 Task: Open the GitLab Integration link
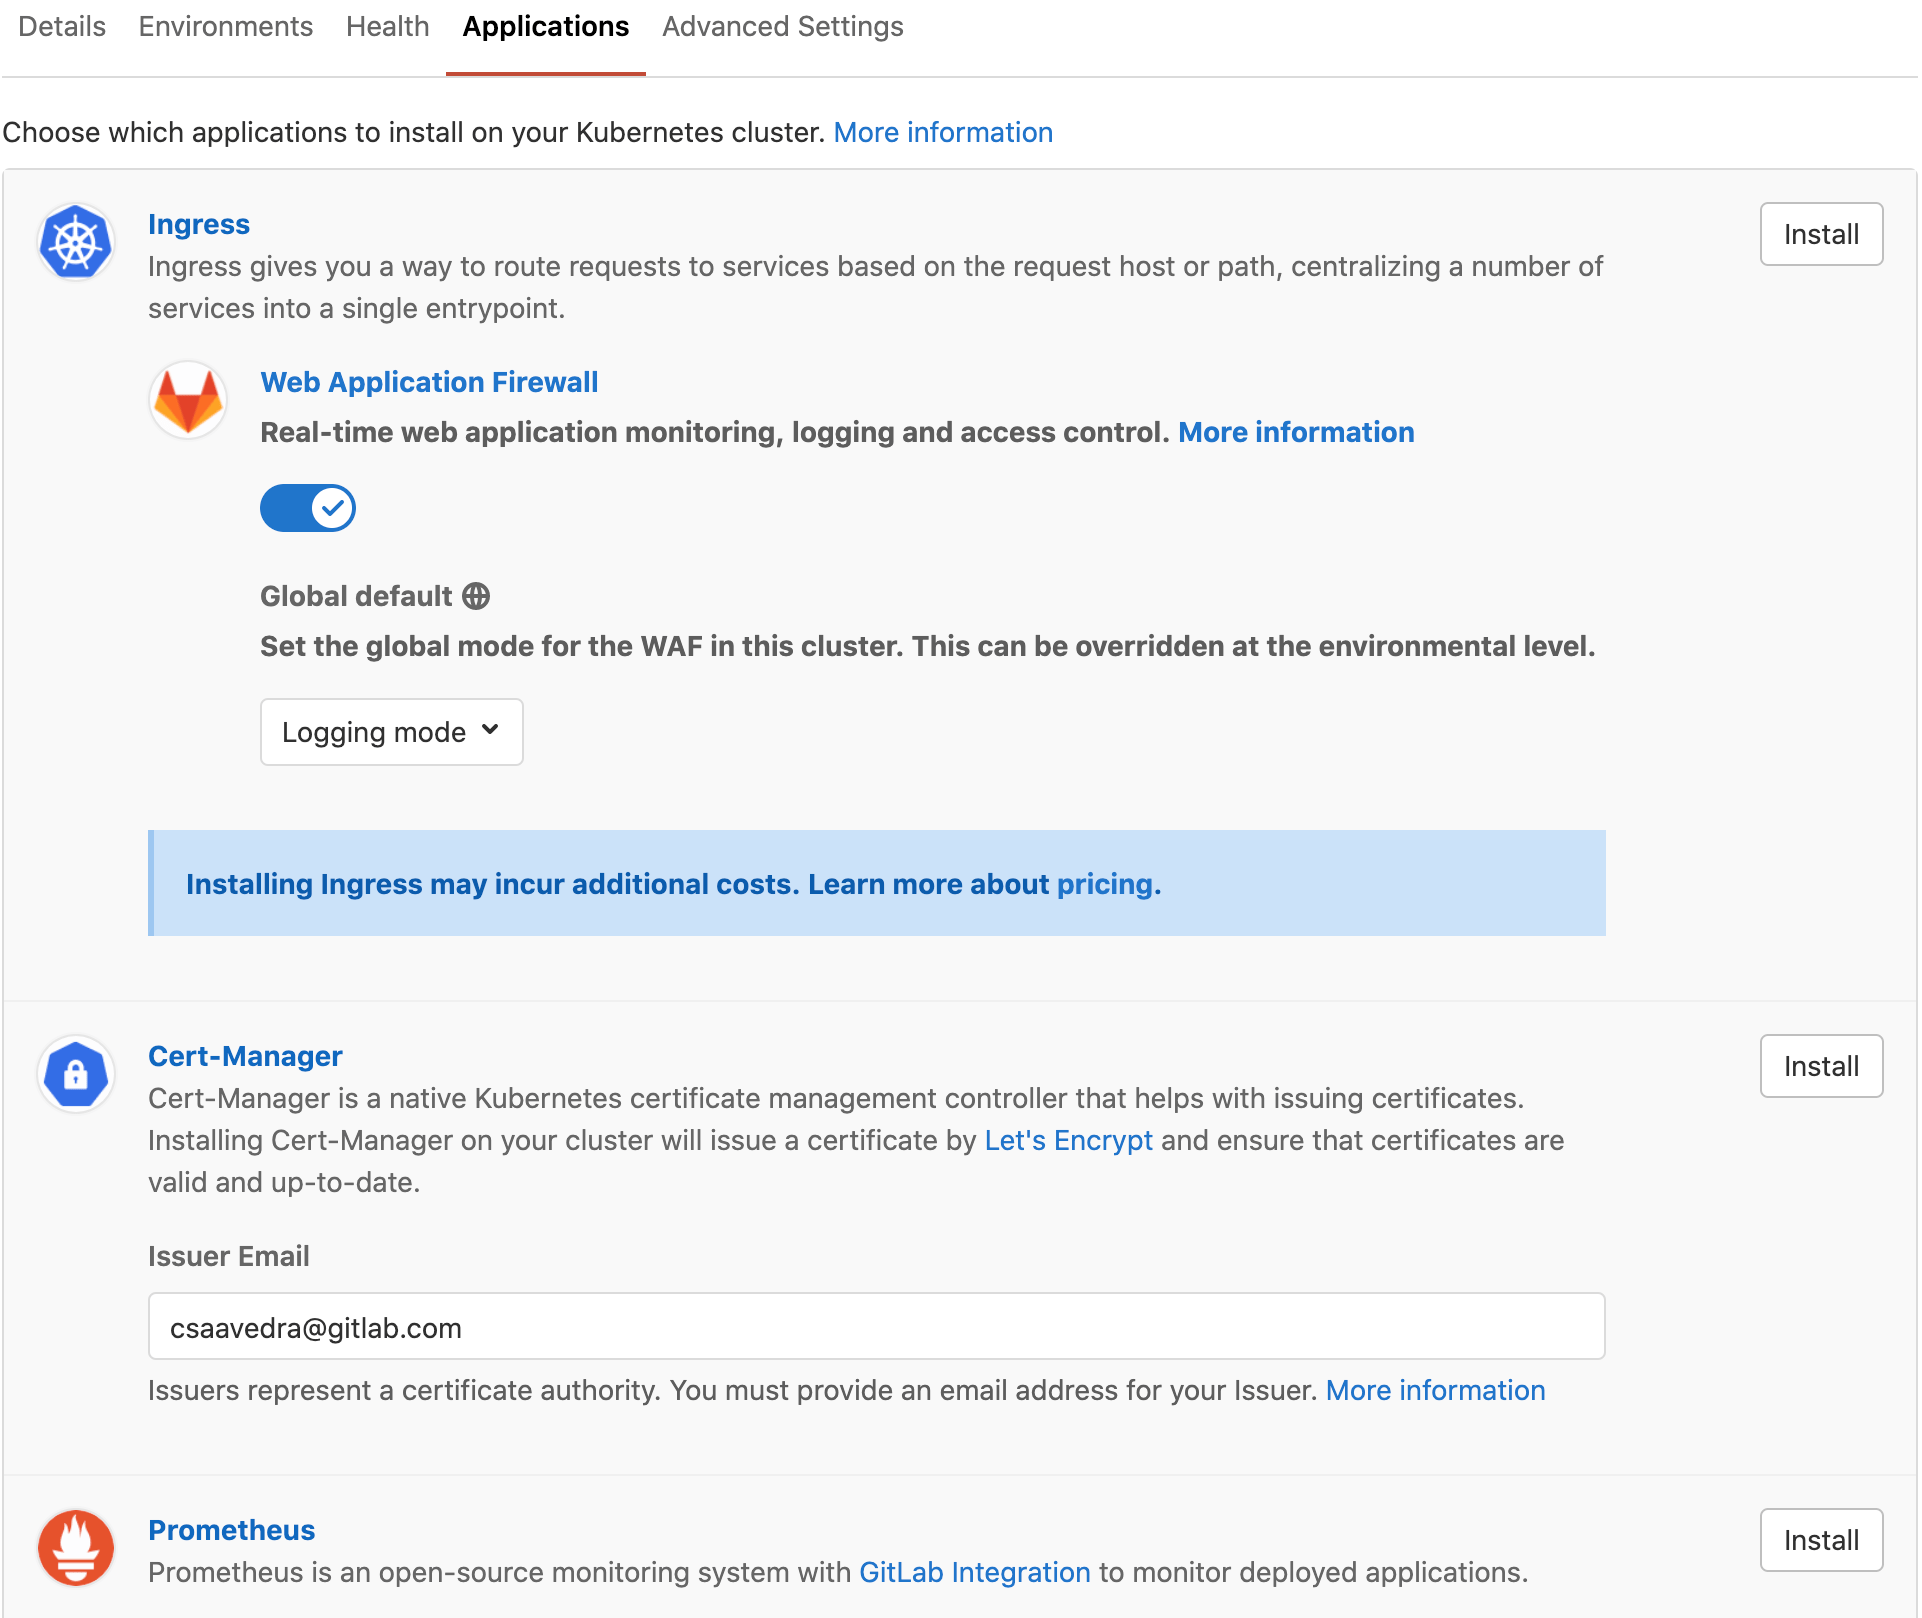[974, 1572]
